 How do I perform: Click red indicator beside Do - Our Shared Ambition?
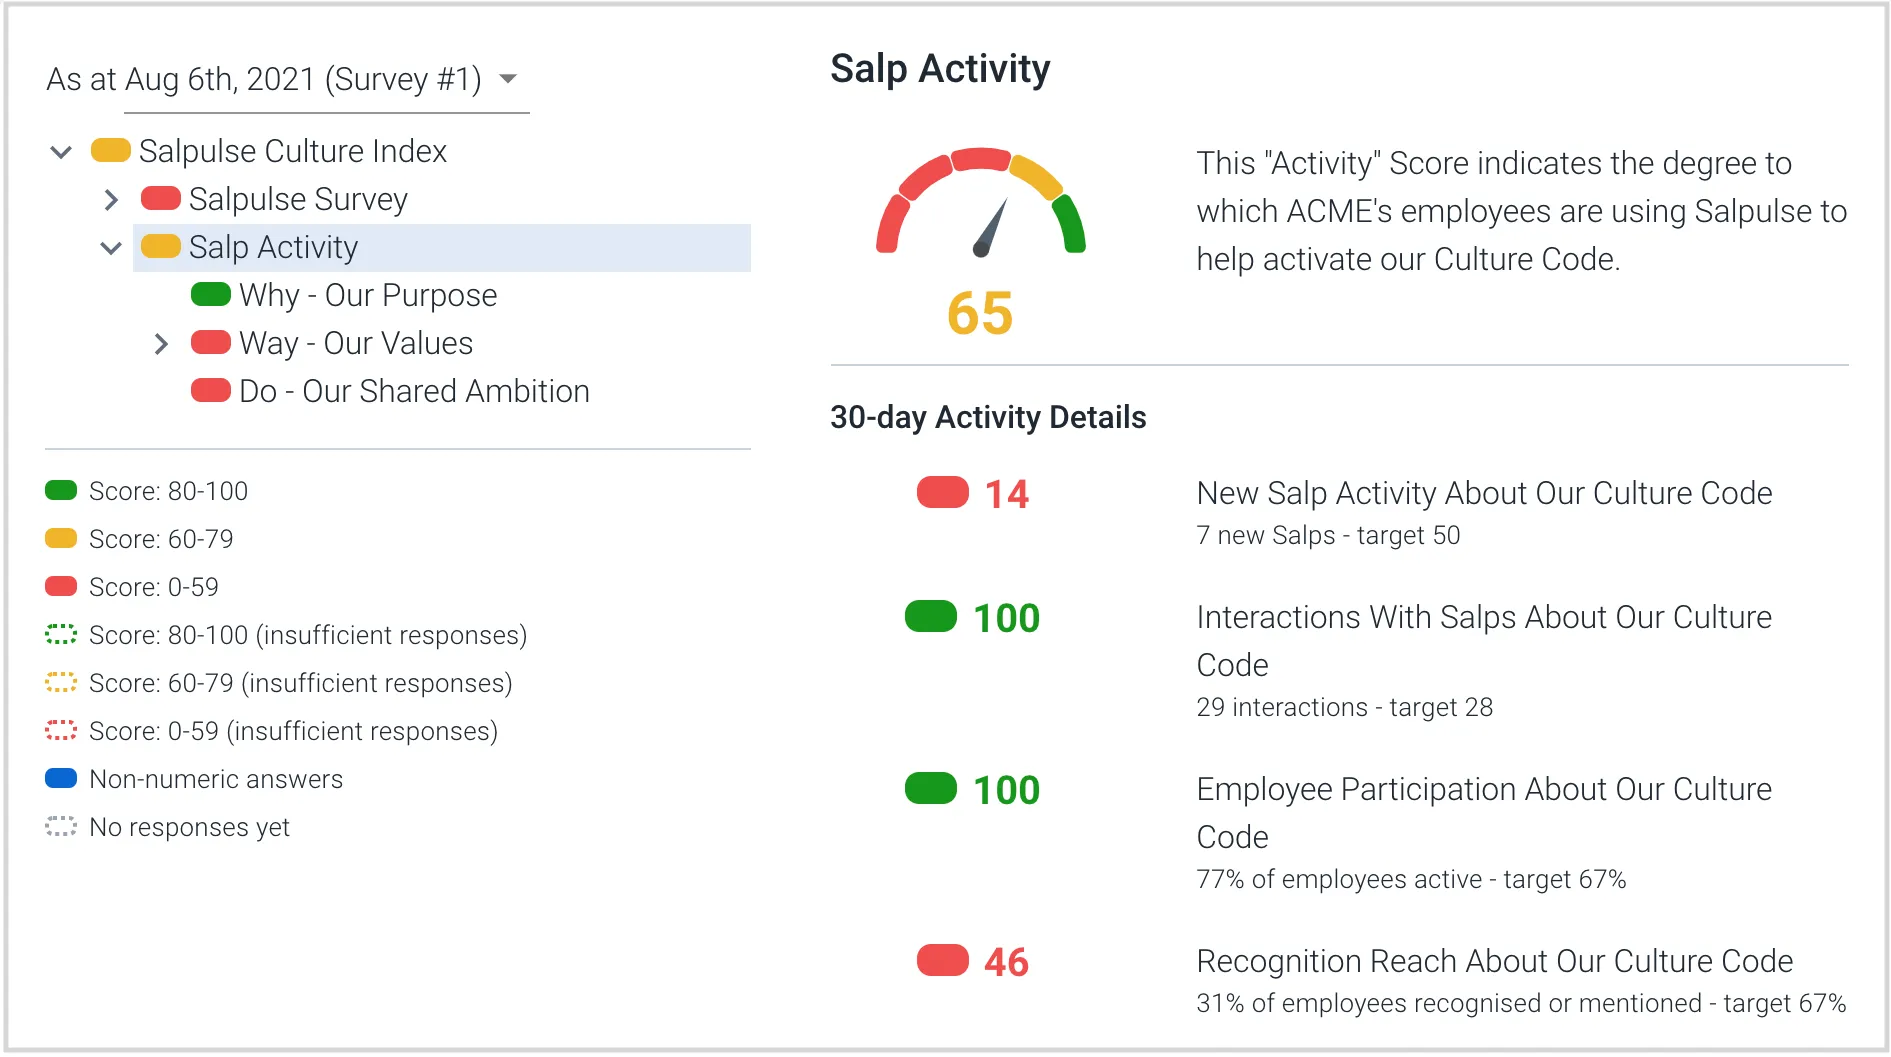pyautogui.click(x=211, y=390)
